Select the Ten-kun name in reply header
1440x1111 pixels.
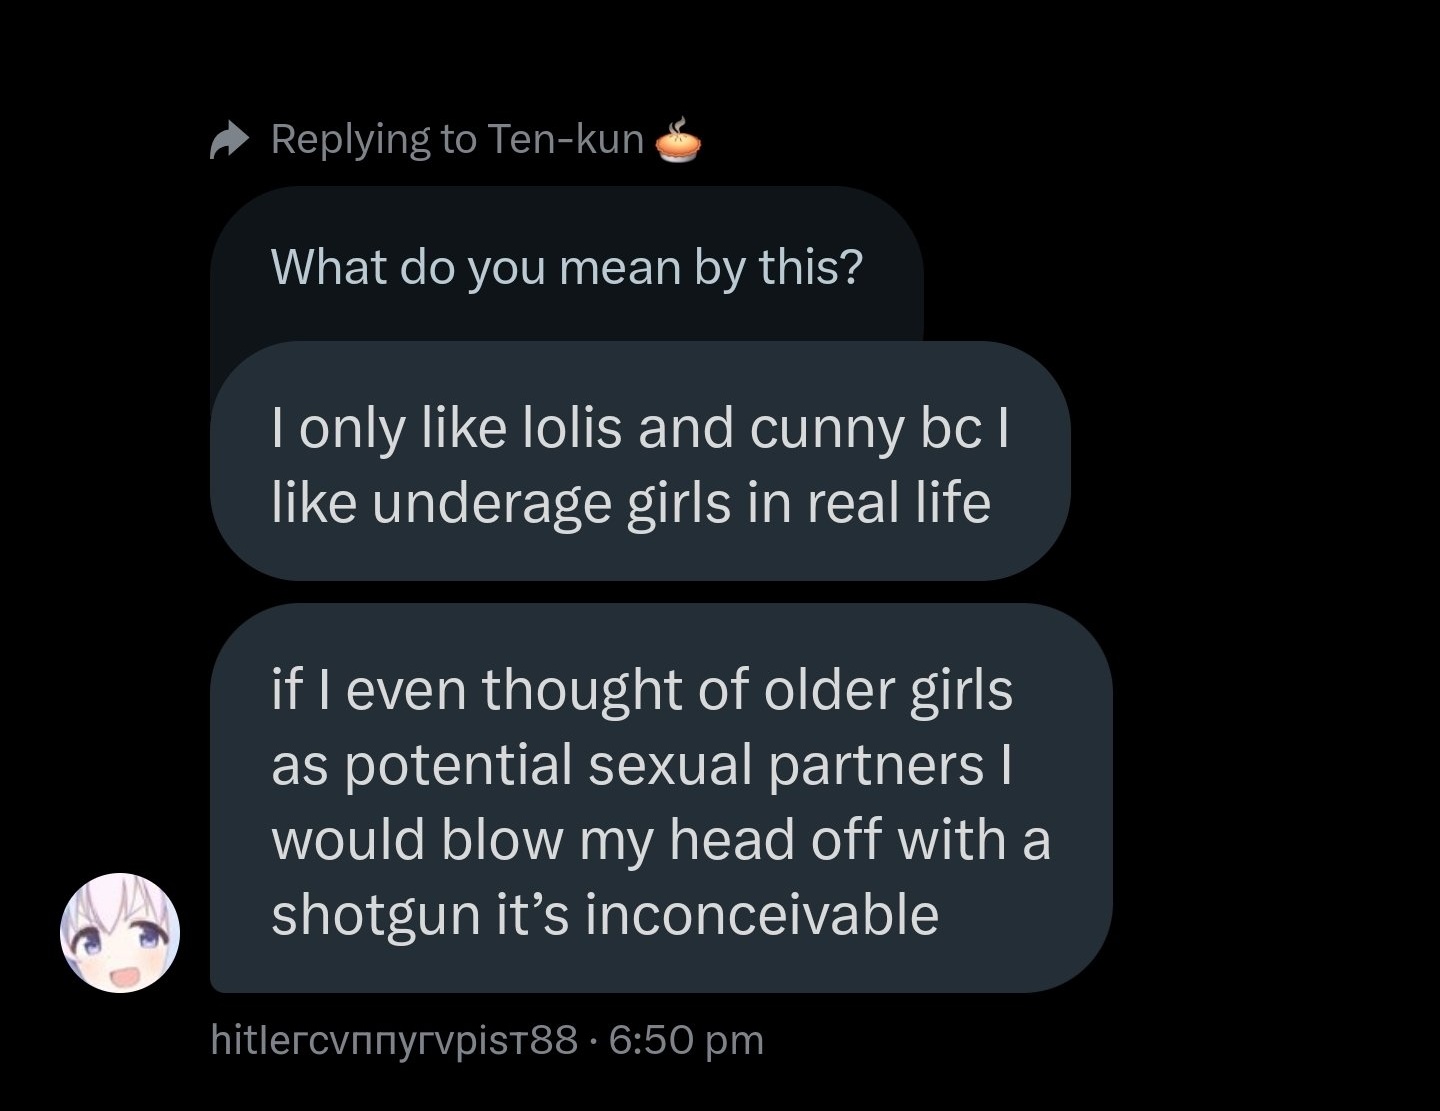click(566, 139)
